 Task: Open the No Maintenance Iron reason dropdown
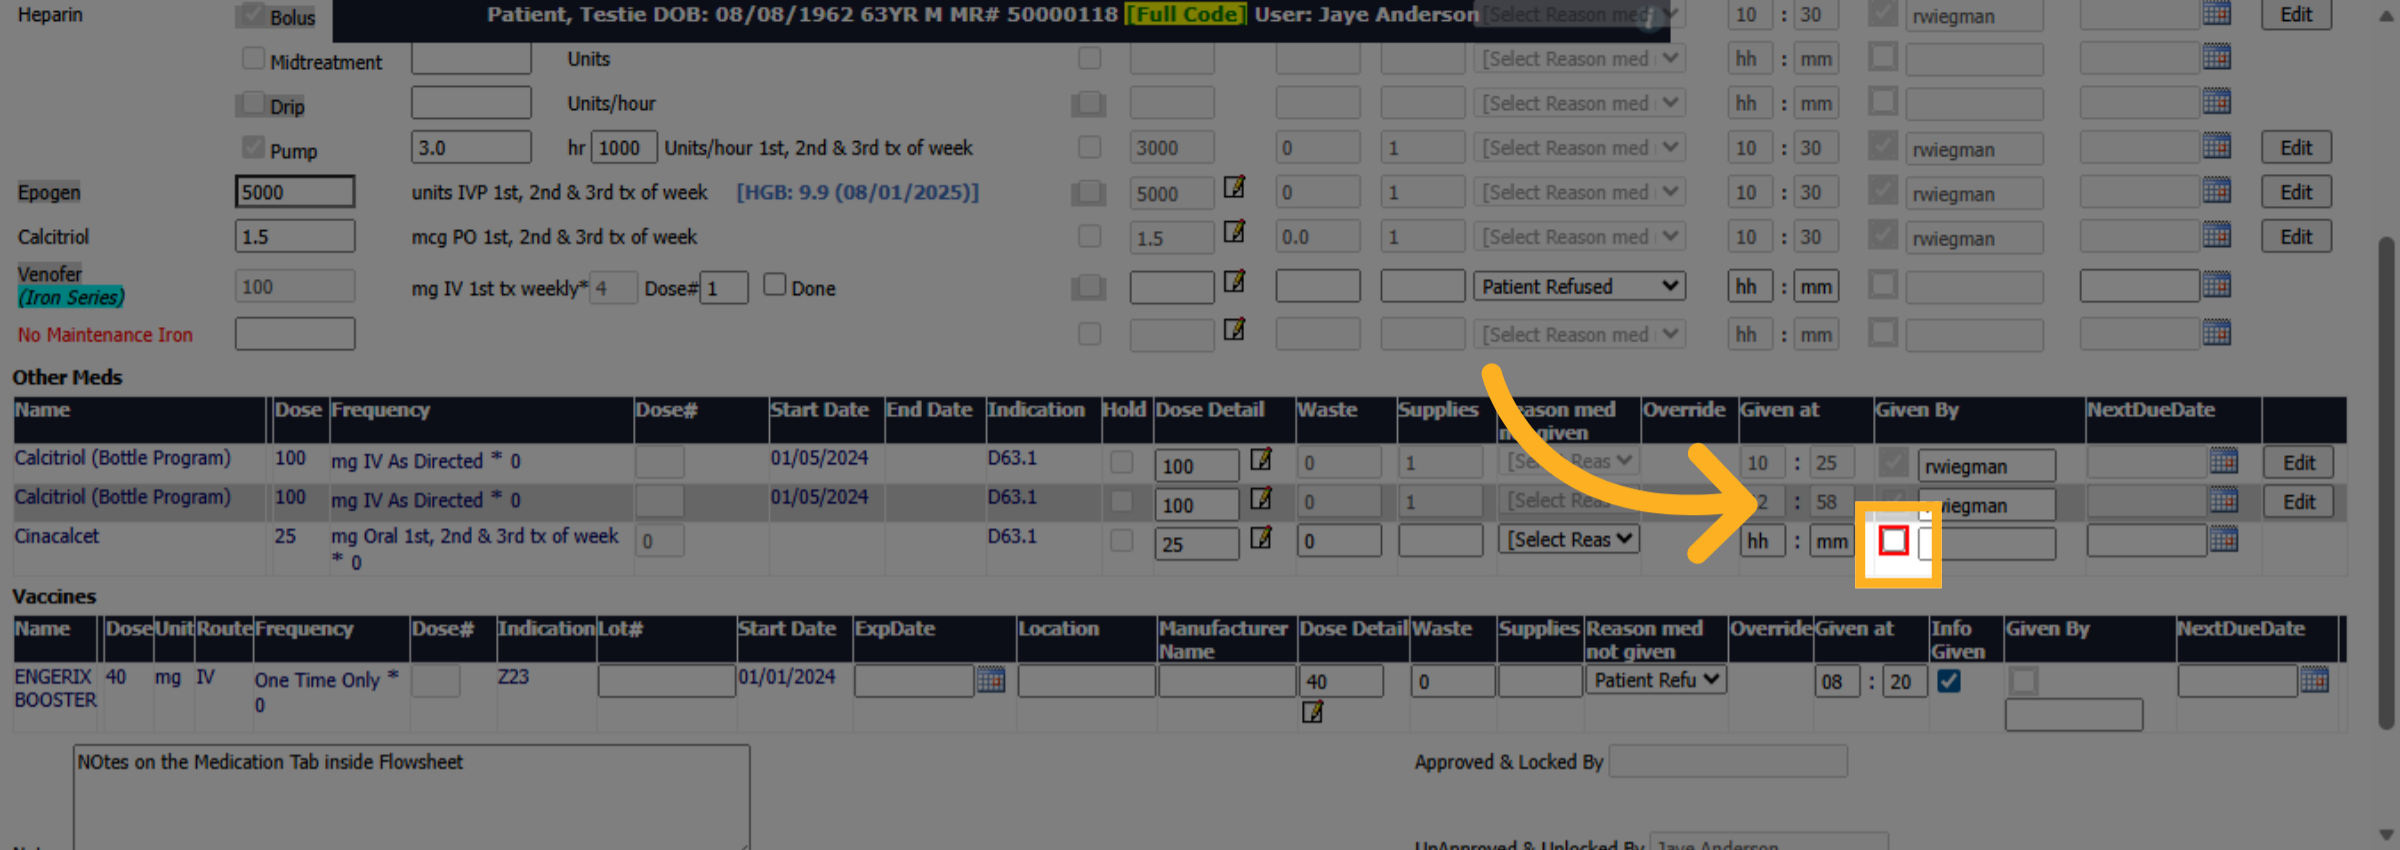pyautogui.click(x=1579, y=335)
